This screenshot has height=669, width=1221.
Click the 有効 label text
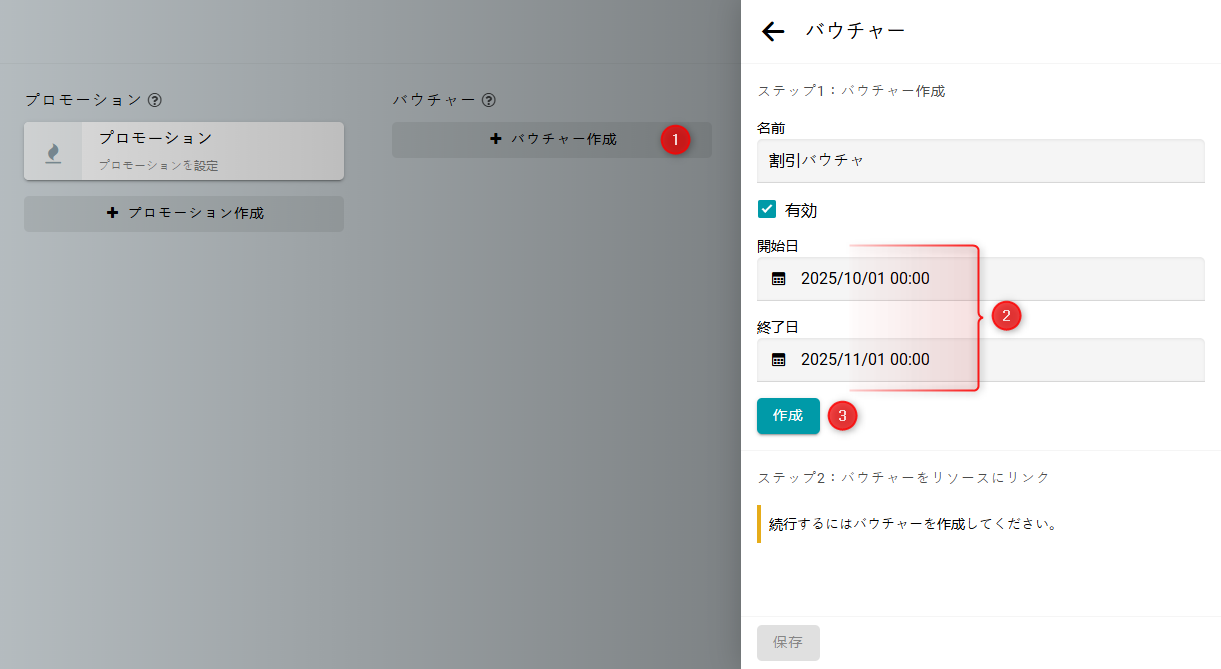[801, 211]
